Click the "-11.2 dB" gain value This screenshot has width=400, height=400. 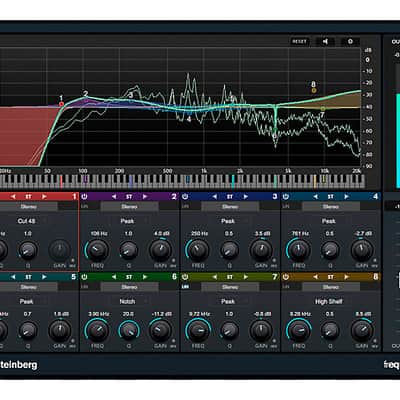[161, 314]
